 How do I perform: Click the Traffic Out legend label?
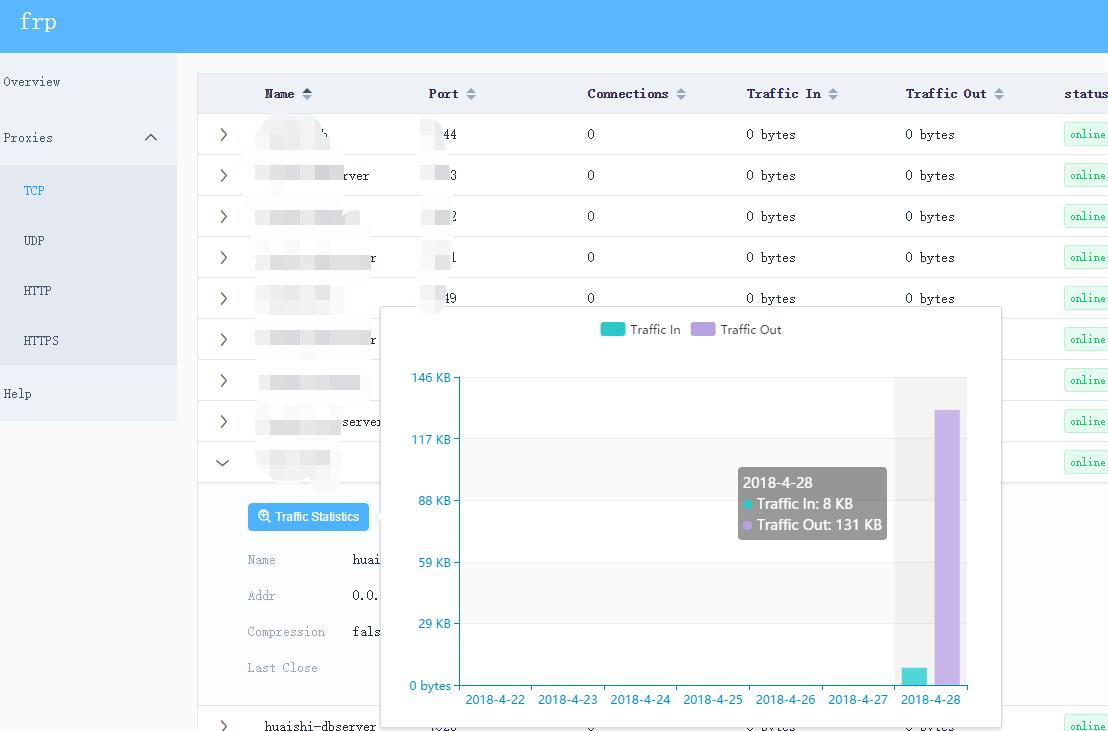pos(750,329)
